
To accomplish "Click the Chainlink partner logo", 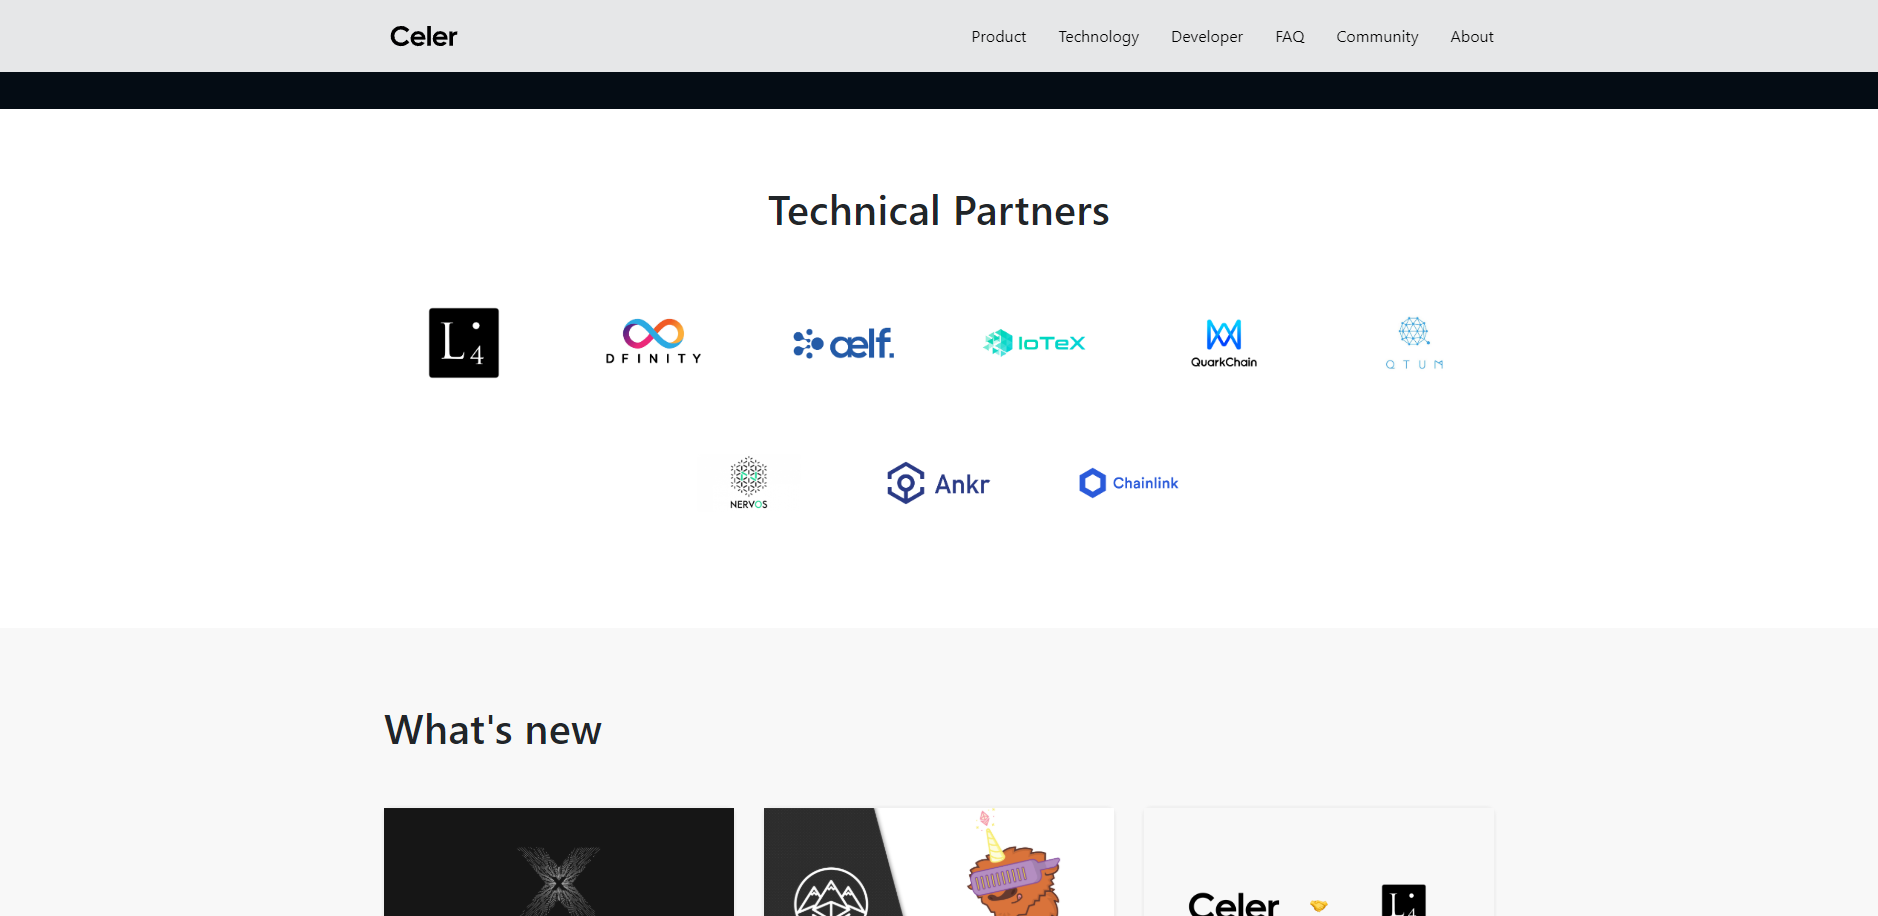I will 1128,483.
